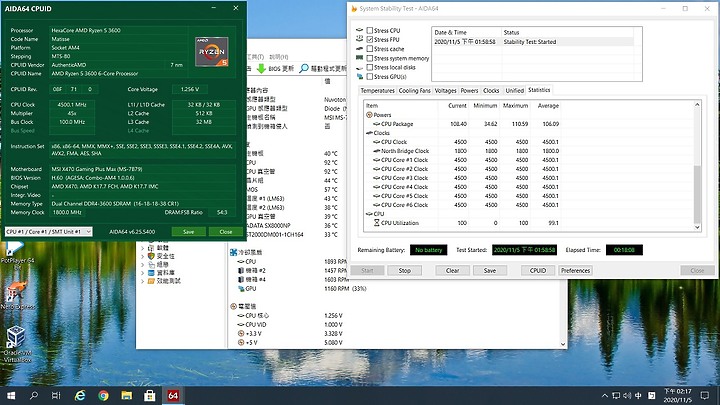The width and height of the screenshot is (720, 405).
Task: Uncheck the Stress FPU checkbox
Action: pyautogui.click(x=370, y=39)
